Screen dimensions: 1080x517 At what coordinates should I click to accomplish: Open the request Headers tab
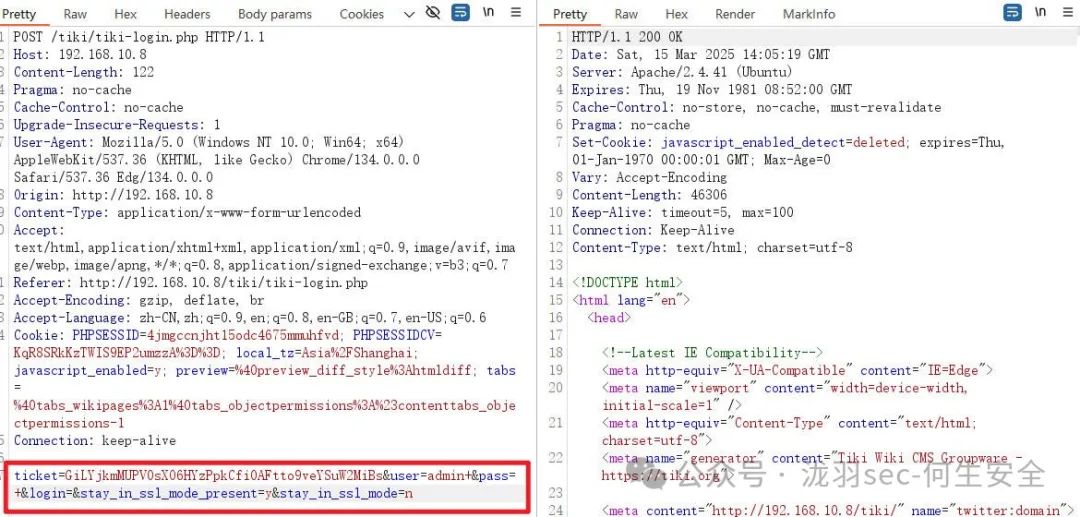(x=187, y=14)
